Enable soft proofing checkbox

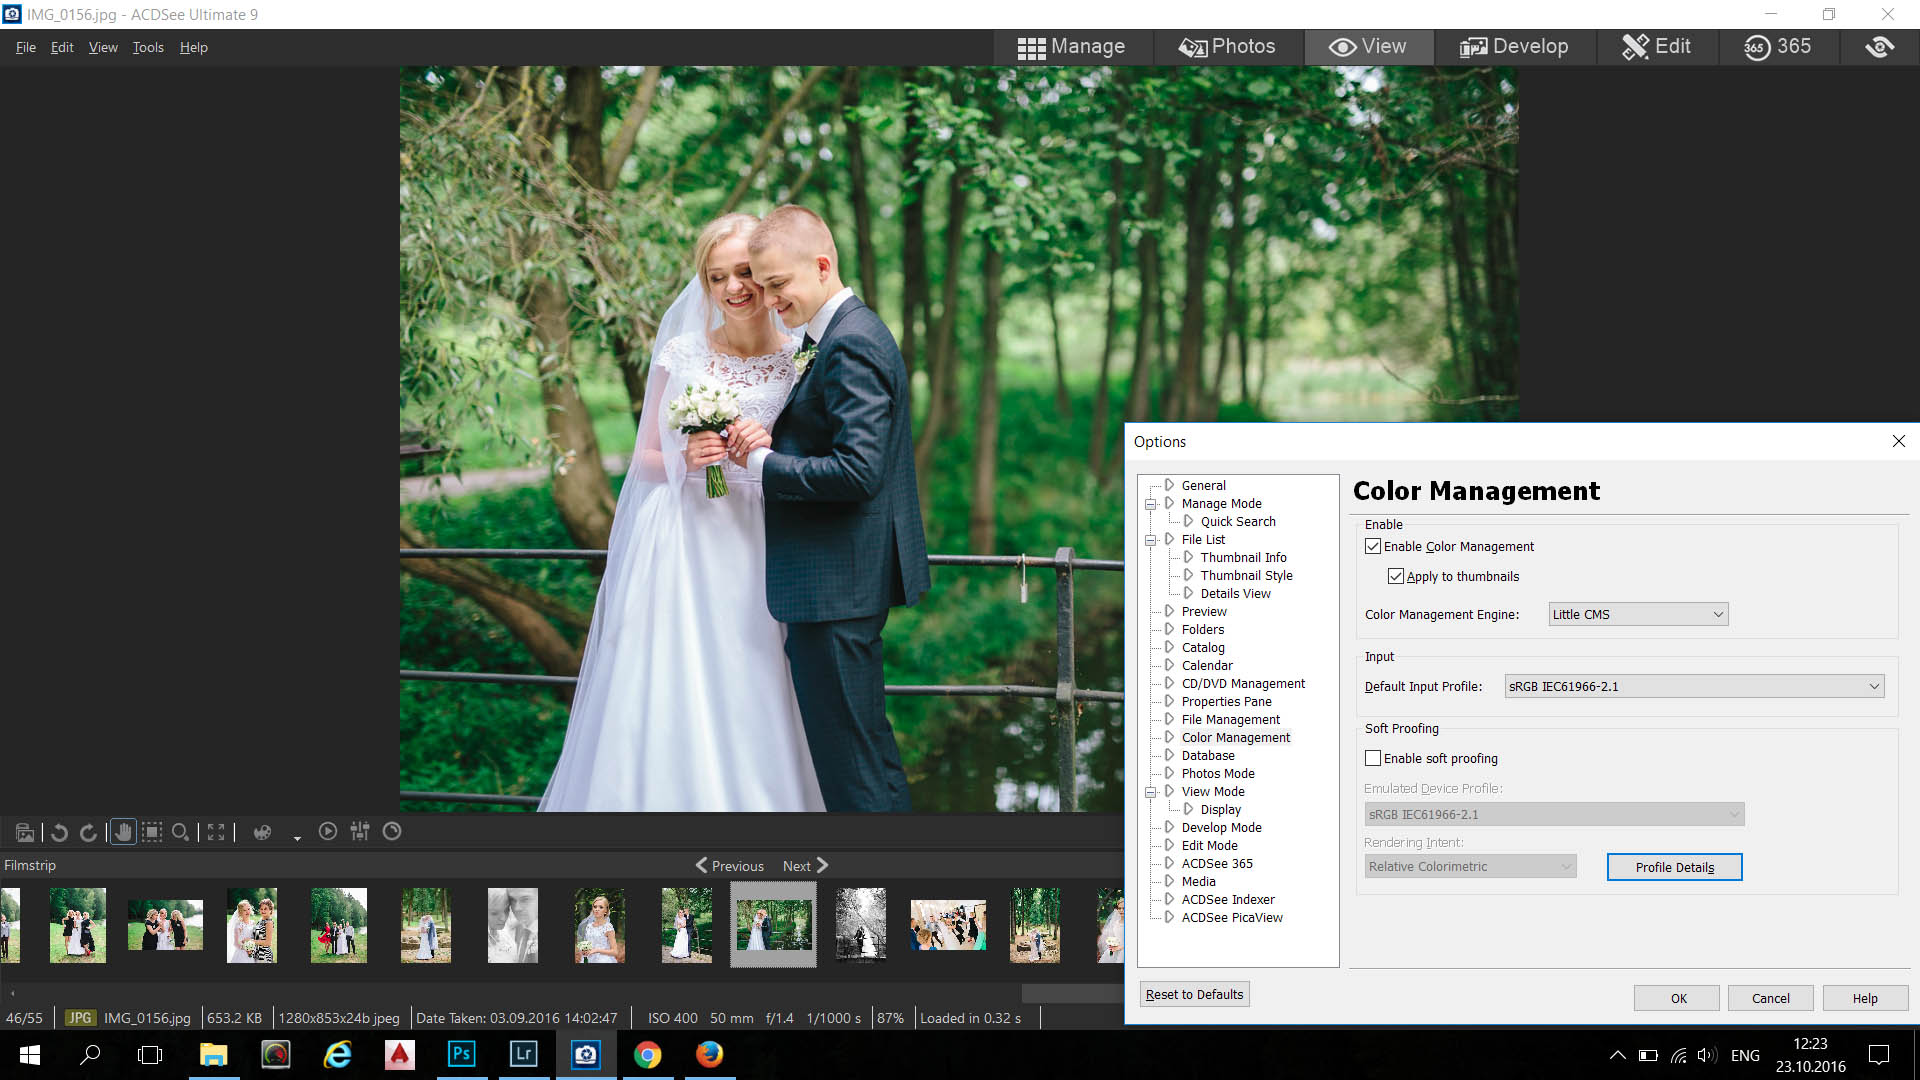click(1373, 759)
